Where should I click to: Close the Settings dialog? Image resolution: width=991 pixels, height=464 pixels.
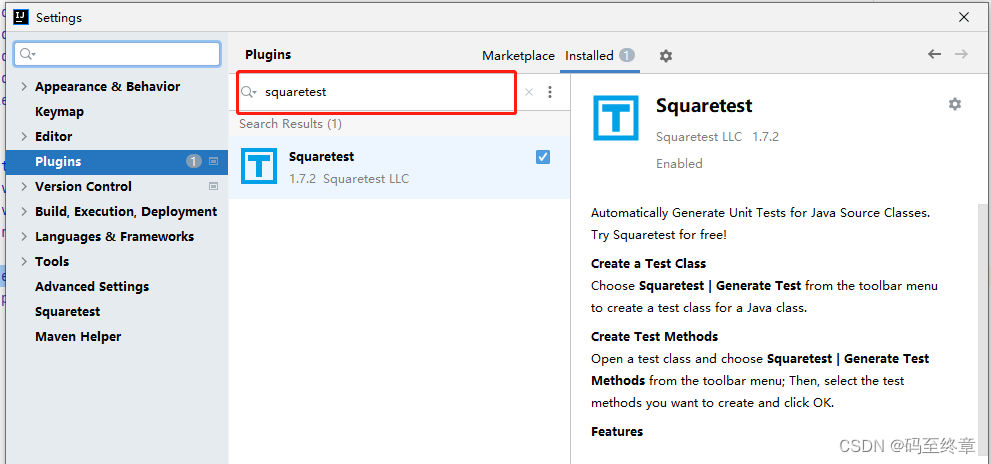(964, 18)
